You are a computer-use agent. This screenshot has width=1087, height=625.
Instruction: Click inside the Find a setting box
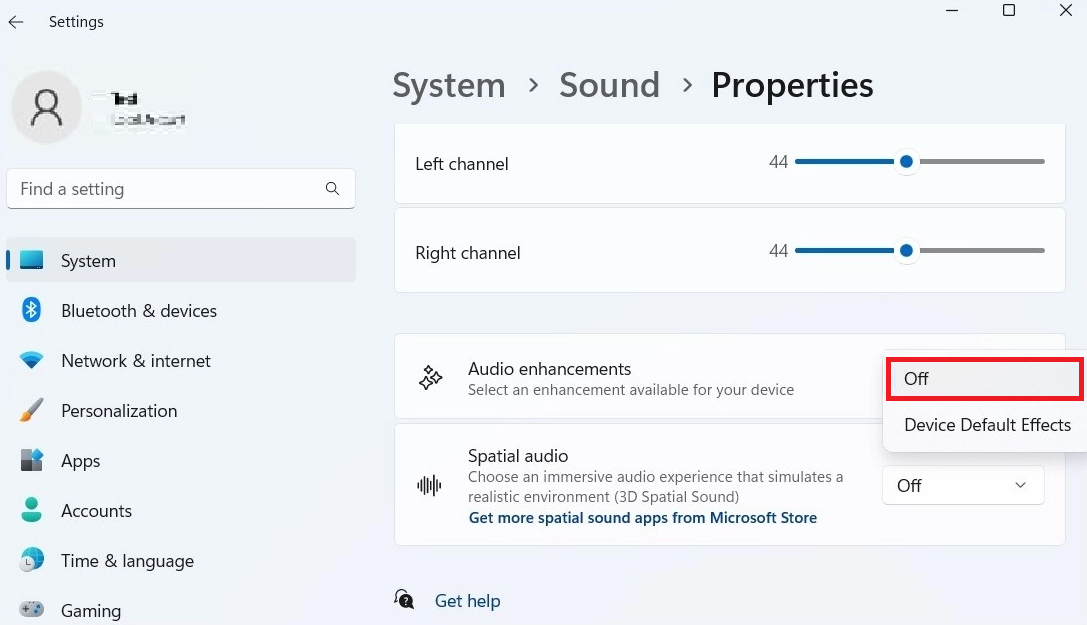pyautogui.click(x=180, y=188)
